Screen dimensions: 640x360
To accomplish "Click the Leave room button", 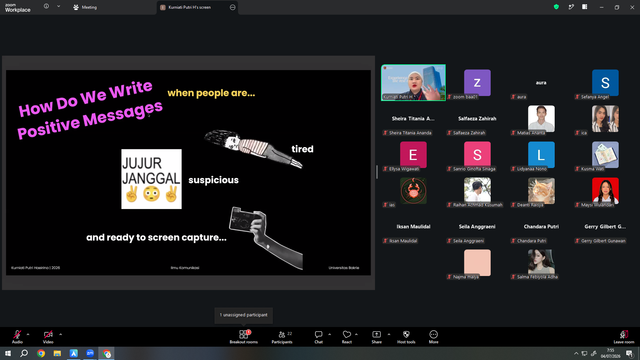I will coord(624,337).
